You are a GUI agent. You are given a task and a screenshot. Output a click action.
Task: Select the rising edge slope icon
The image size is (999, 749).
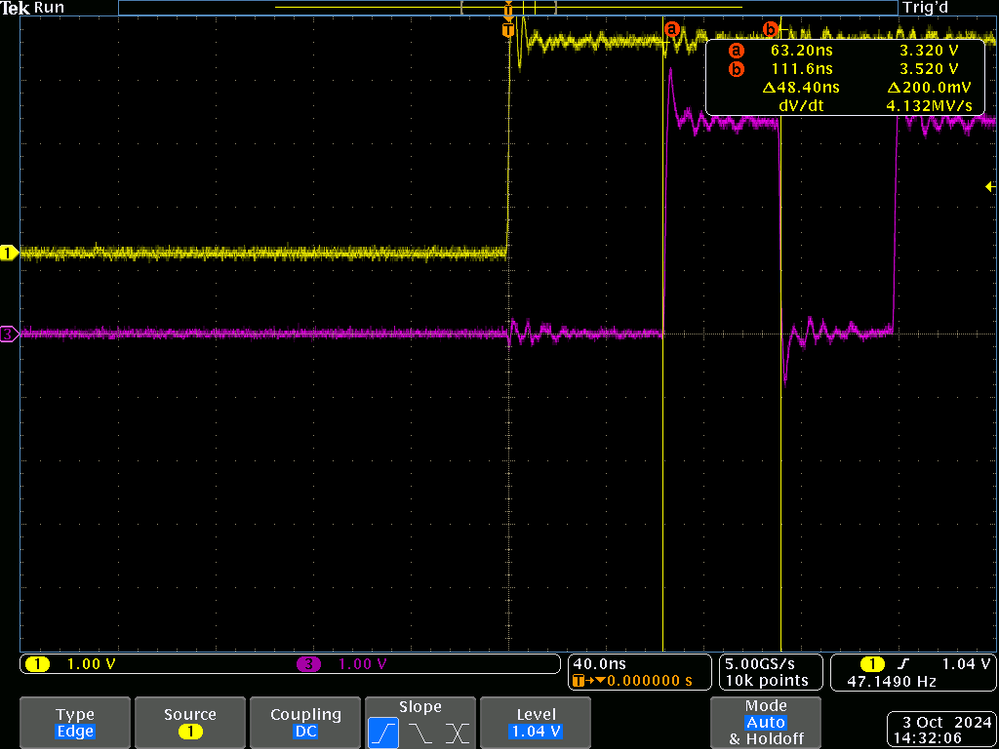(384, 733)
